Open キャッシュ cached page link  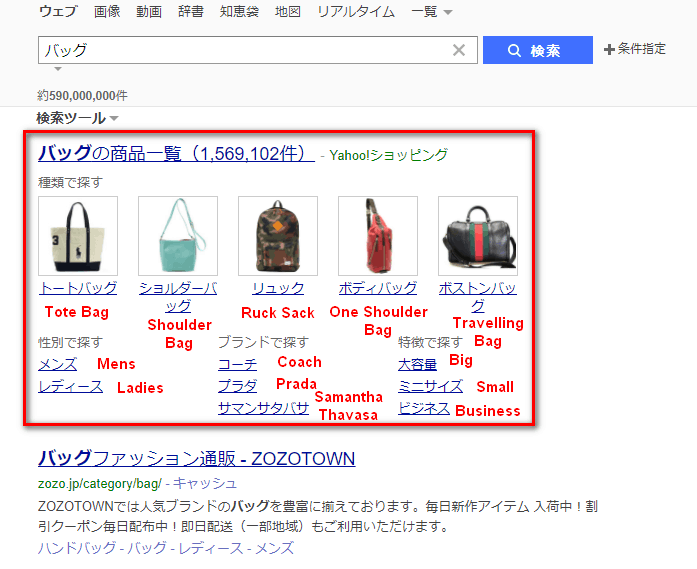[x=204, y=483]
